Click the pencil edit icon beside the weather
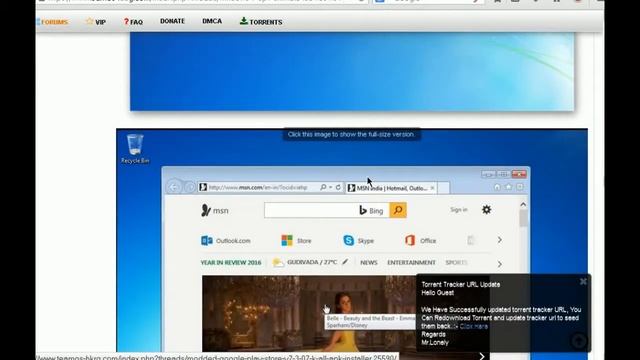The image size is (640, 360). point(345,262)
